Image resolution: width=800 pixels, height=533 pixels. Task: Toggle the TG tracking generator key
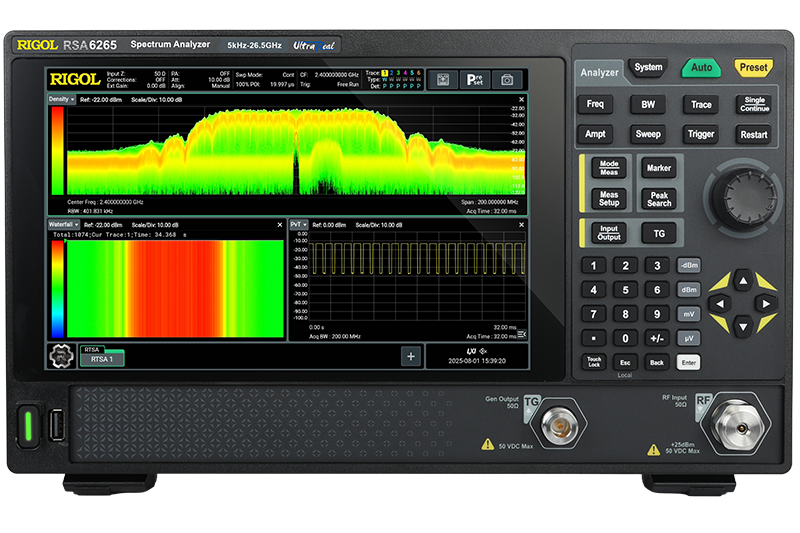point(658,233)
